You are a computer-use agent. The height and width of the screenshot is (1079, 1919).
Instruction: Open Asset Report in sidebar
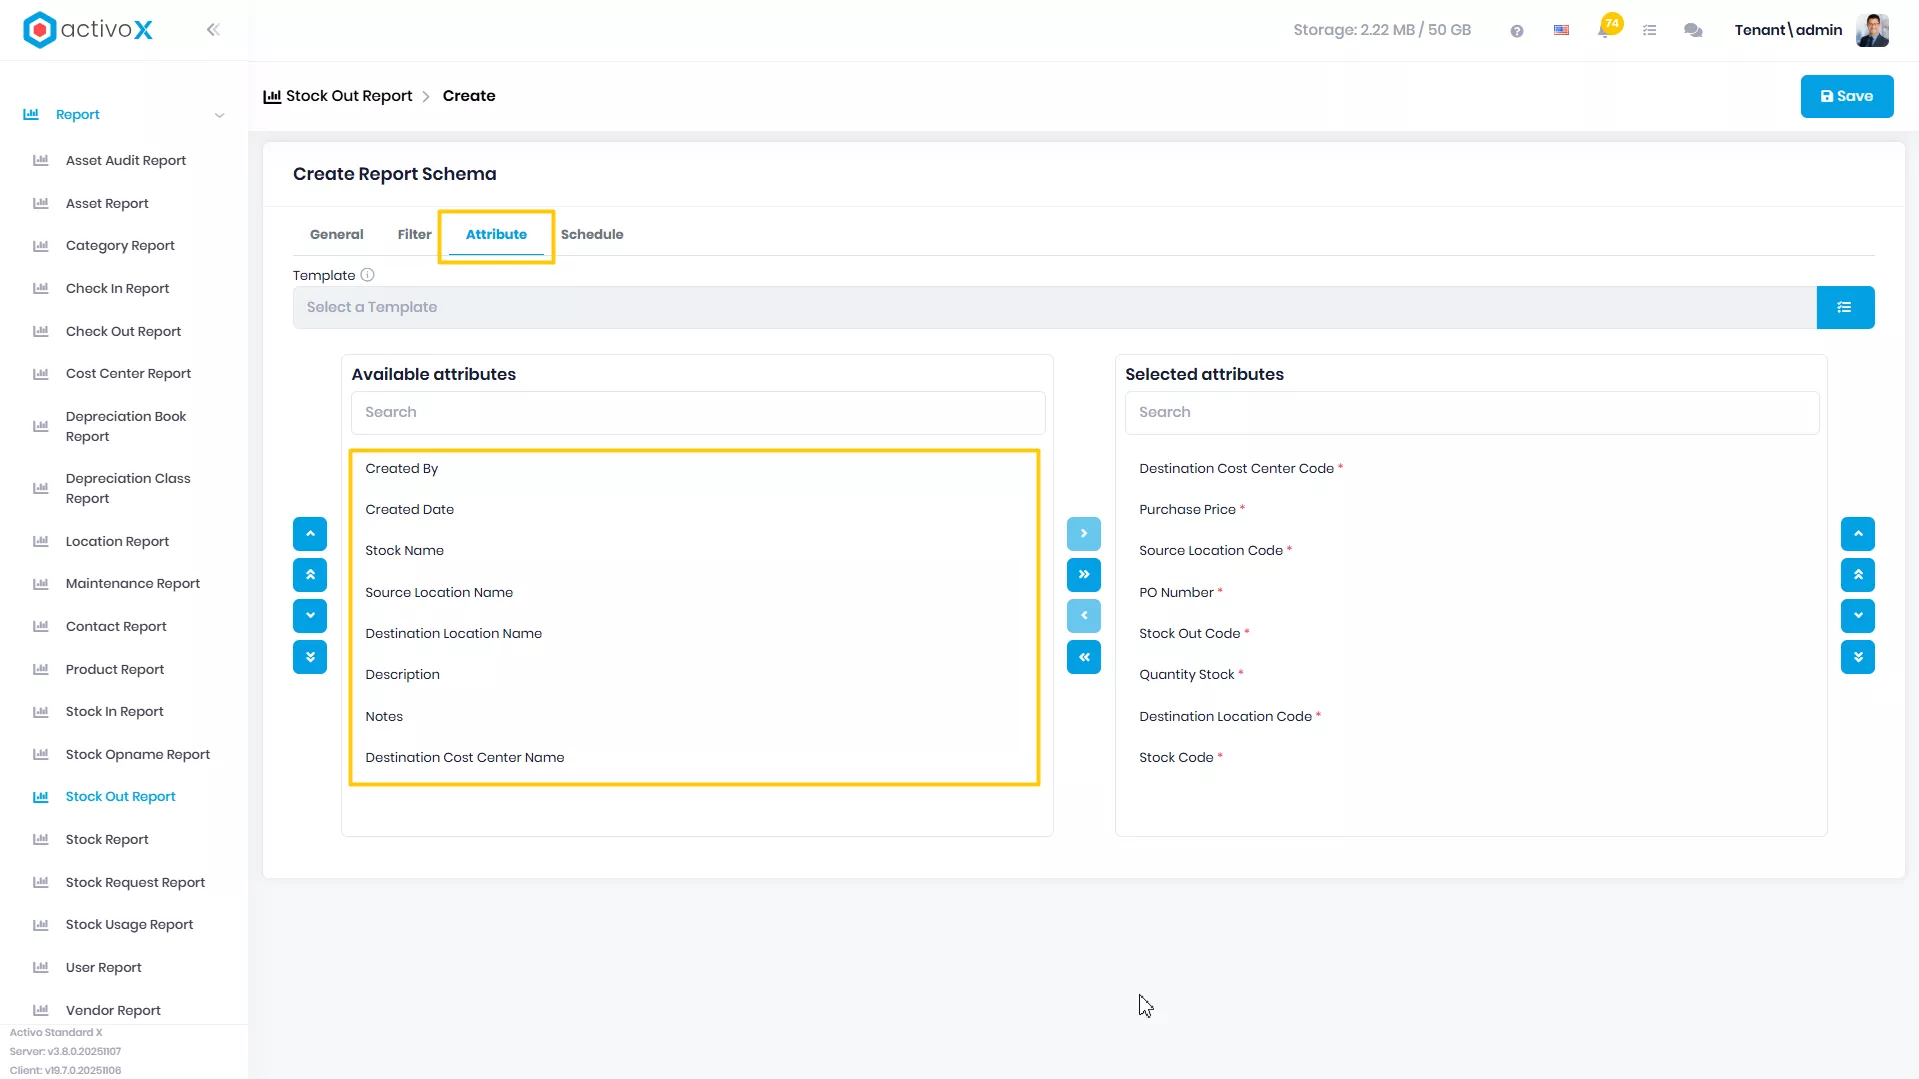tap(107, 204)
